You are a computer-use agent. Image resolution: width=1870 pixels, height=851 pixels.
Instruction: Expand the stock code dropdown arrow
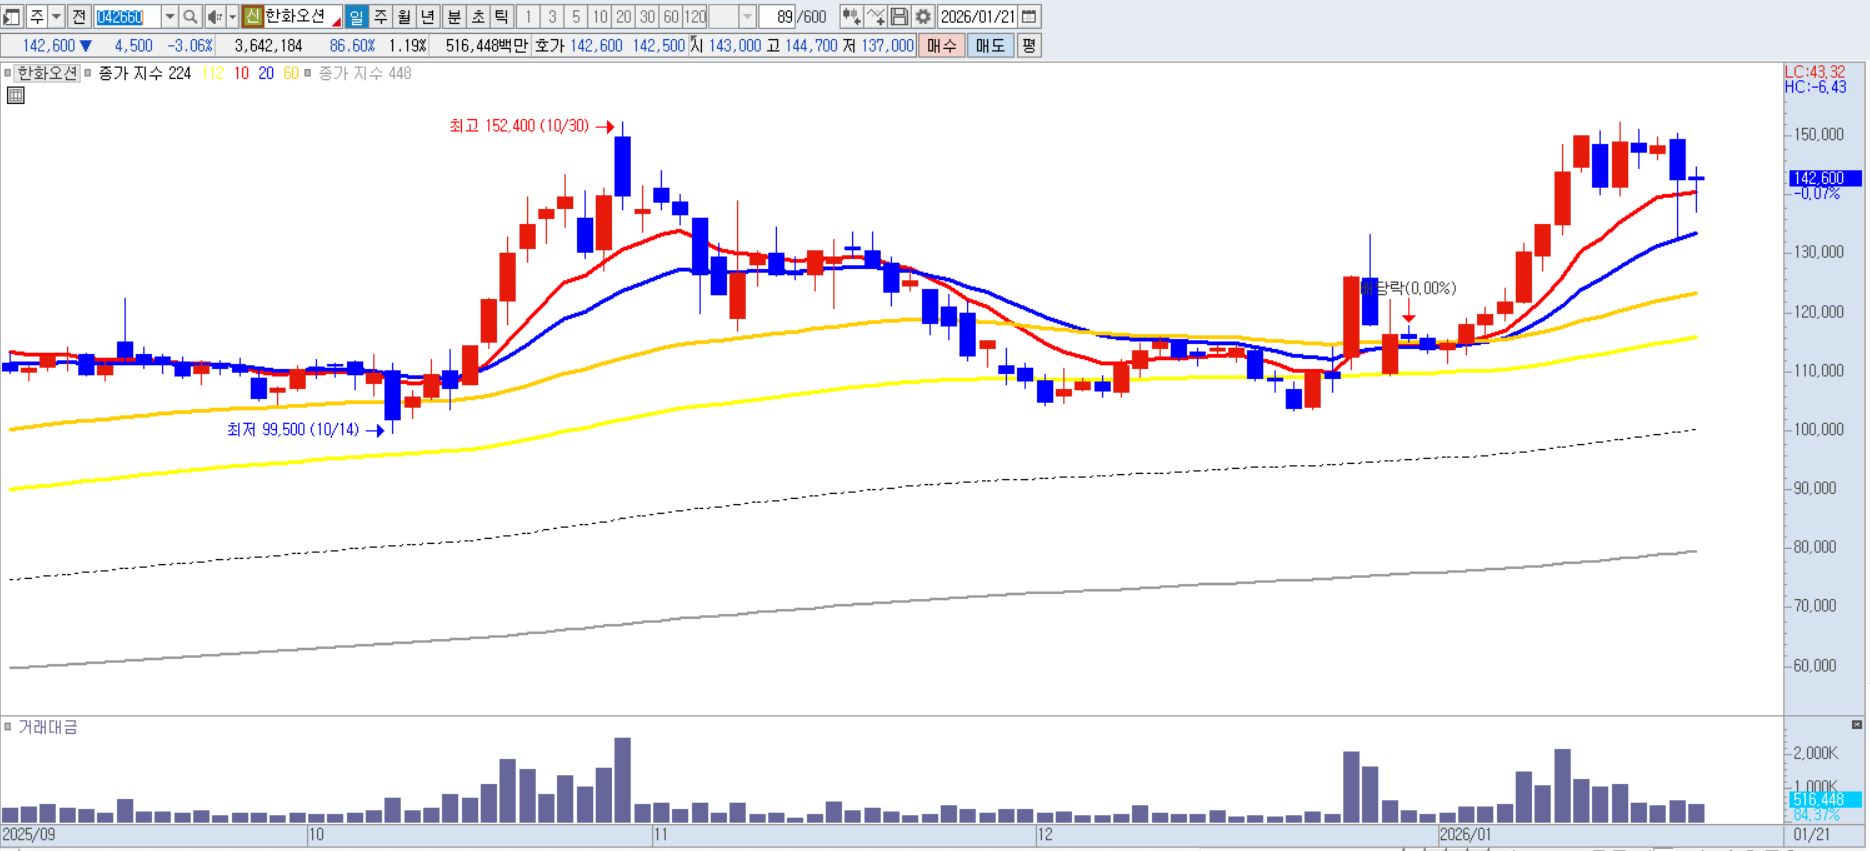169,17
